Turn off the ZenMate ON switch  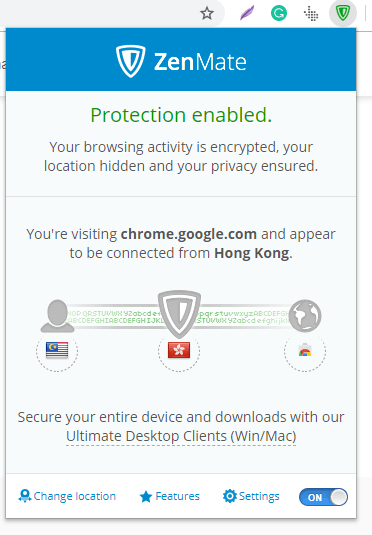tap(323, 497)
